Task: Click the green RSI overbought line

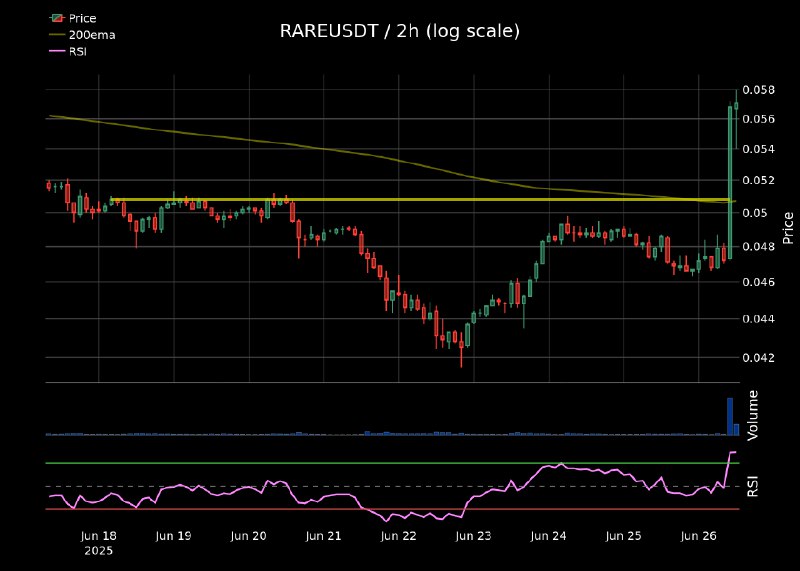Action: (x=392, y=463)
